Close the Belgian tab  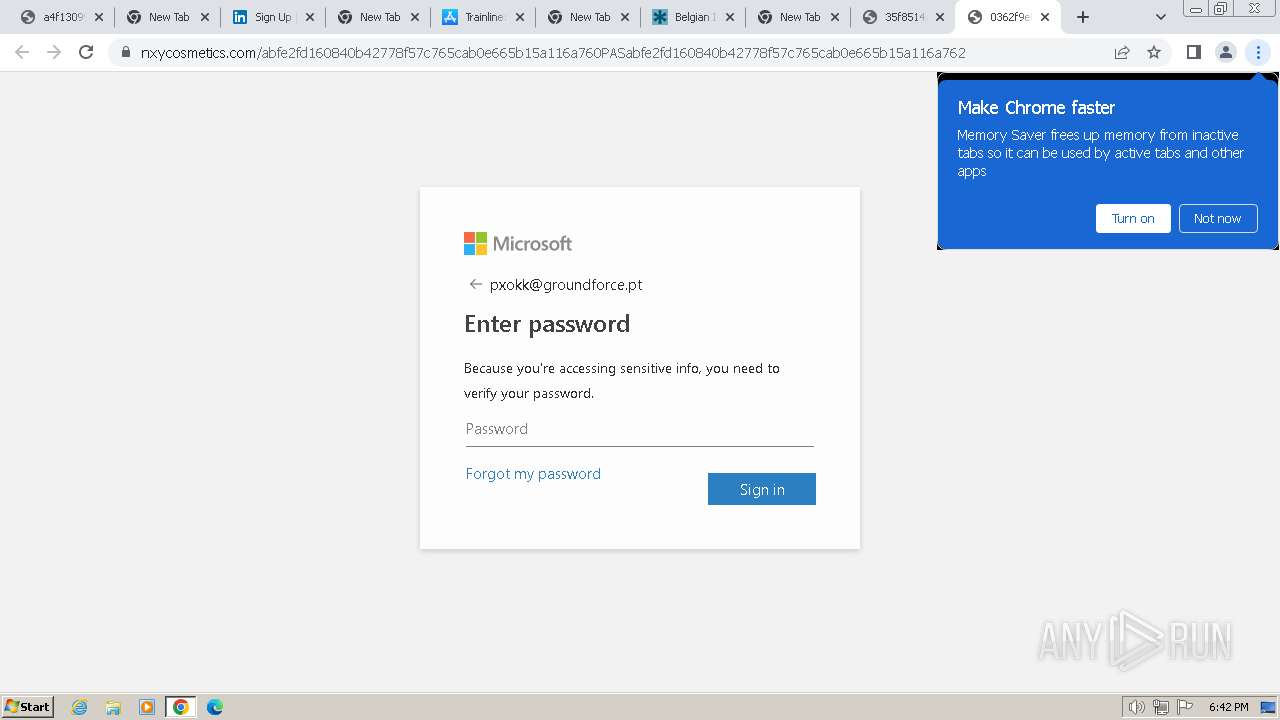(x=729, y=17)
